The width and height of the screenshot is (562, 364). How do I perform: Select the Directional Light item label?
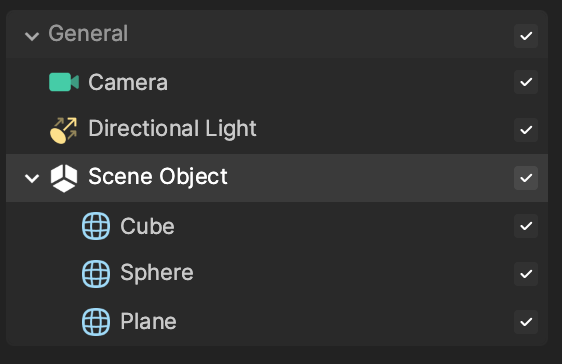click(172, 129)
